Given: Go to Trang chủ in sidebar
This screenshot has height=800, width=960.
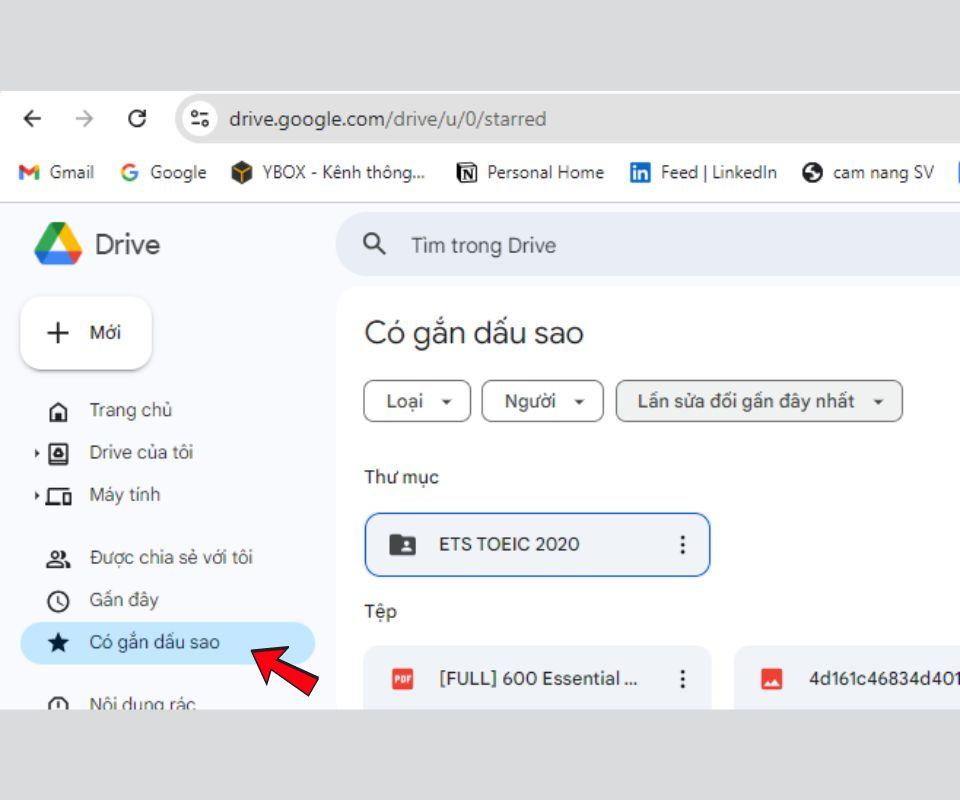Looking at the screenshot, I should click(x=130, y=410).
